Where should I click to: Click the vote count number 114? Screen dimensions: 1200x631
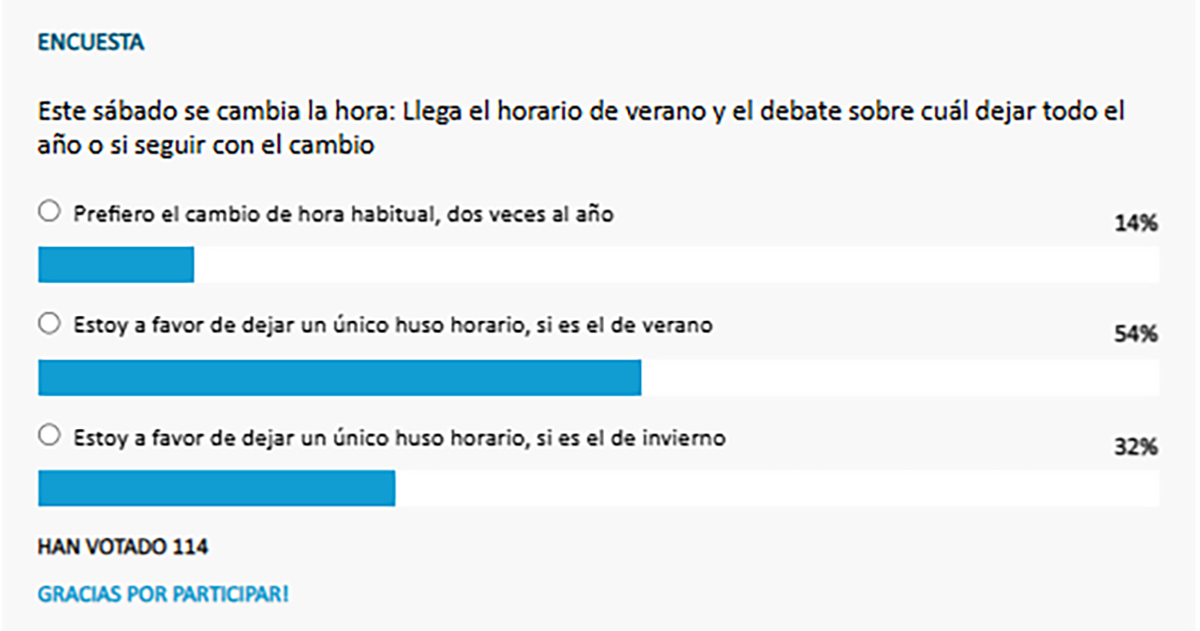192,547
